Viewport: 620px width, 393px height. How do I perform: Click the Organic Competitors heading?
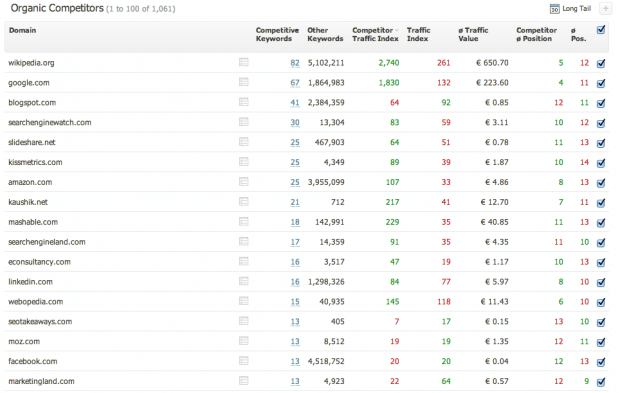tap(57, 8)
